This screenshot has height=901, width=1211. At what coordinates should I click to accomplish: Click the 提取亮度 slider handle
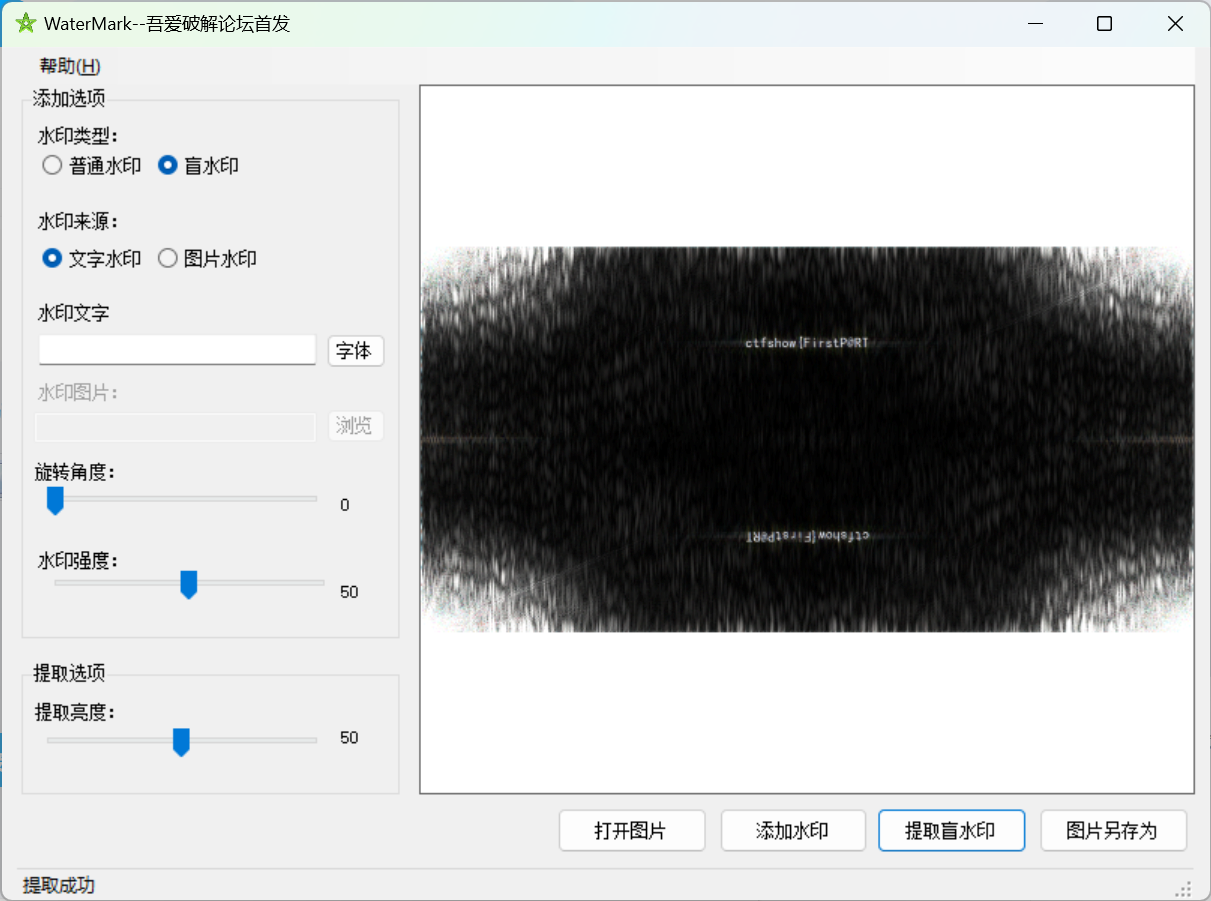[x=181, y=741]
